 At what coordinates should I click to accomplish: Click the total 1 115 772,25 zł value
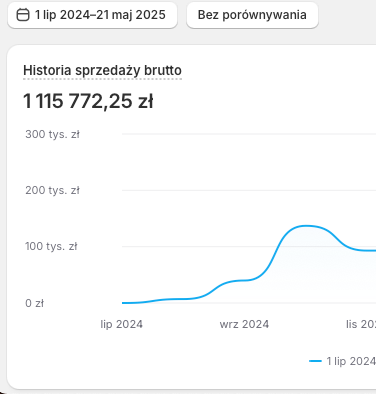[88, 101]
